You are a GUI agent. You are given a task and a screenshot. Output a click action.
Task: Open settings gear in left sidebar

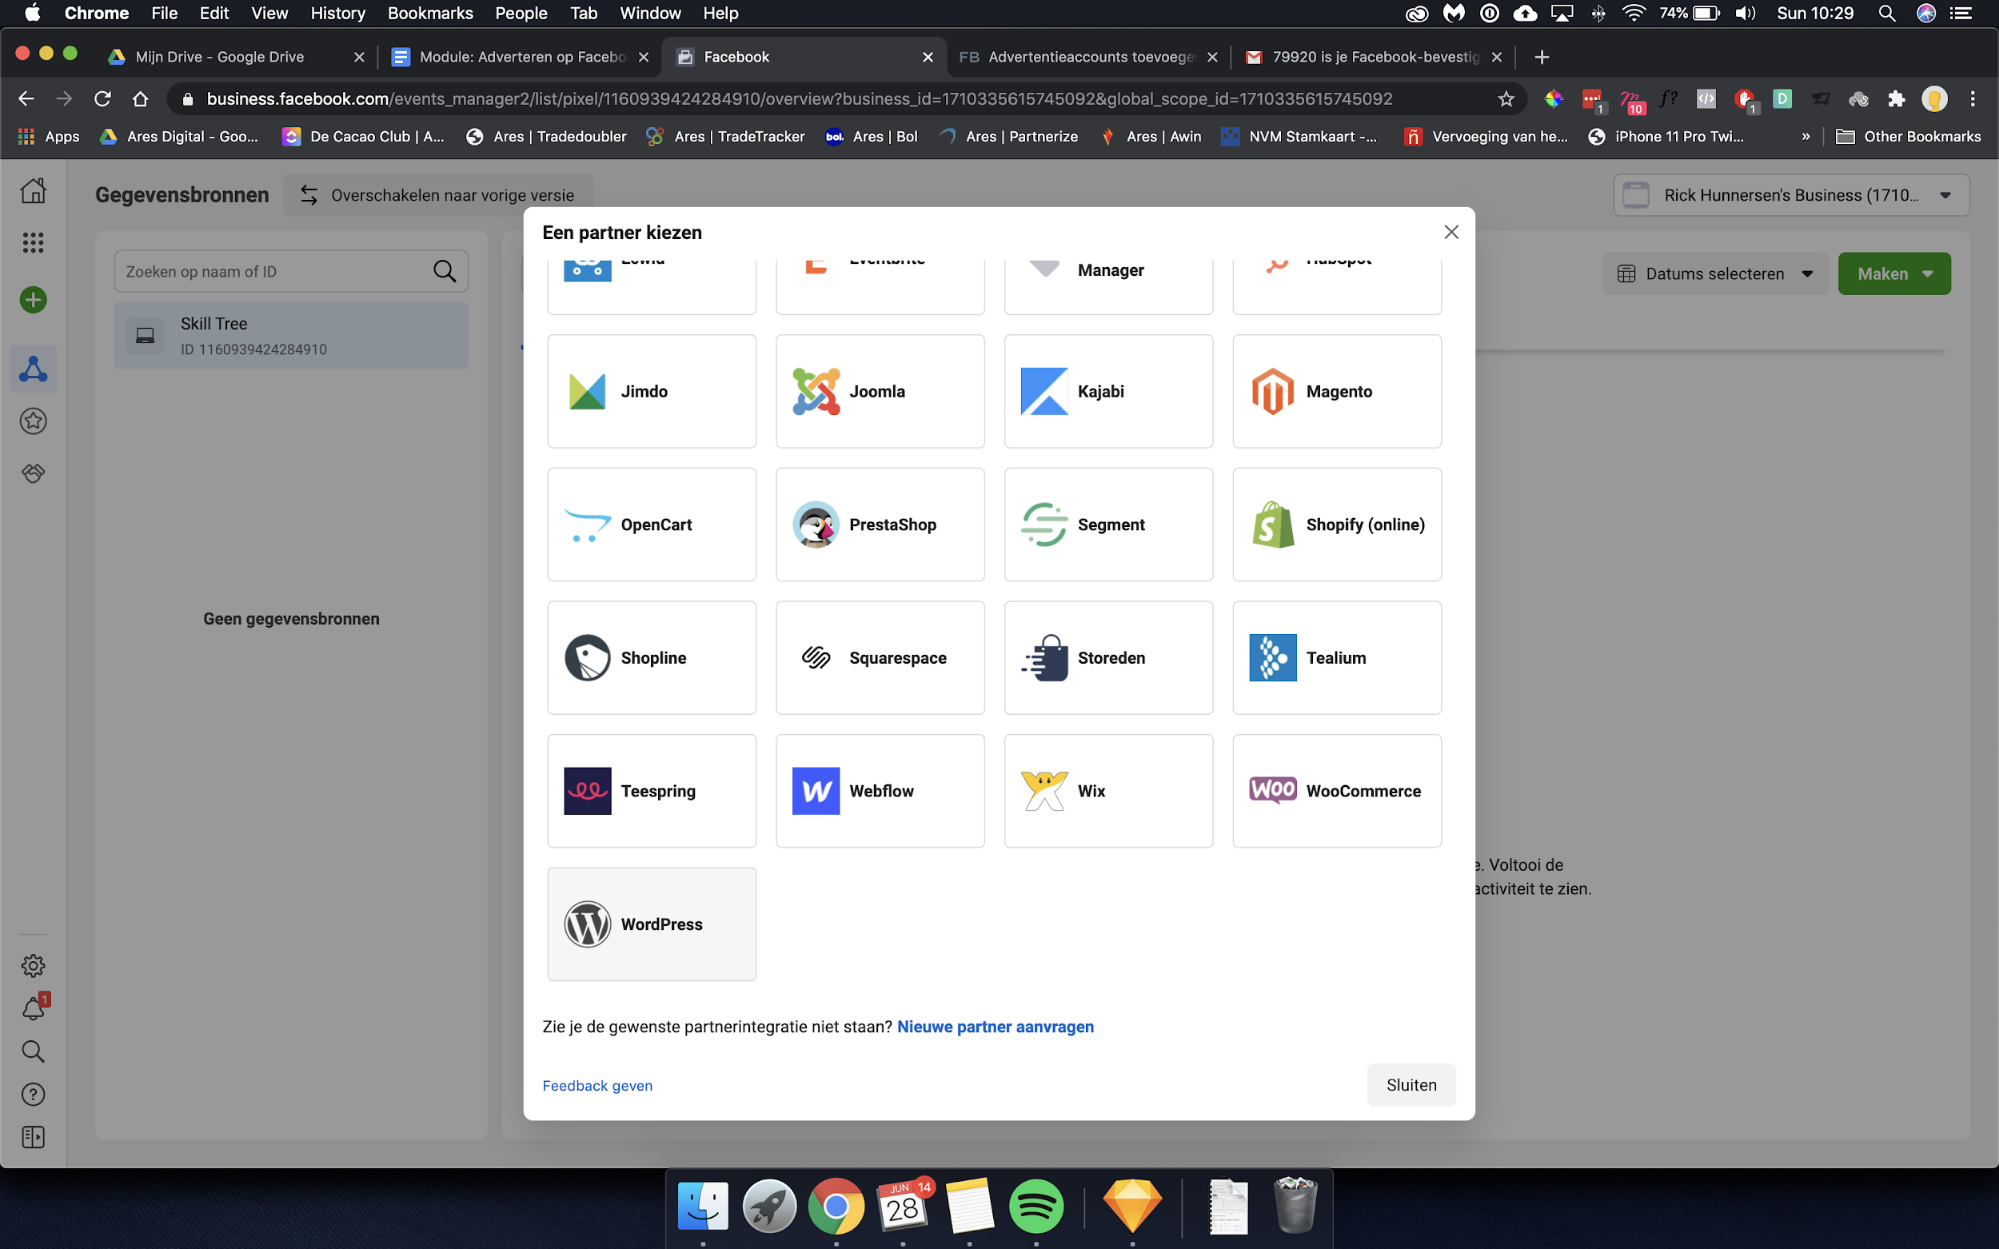[x=33, y=965]
